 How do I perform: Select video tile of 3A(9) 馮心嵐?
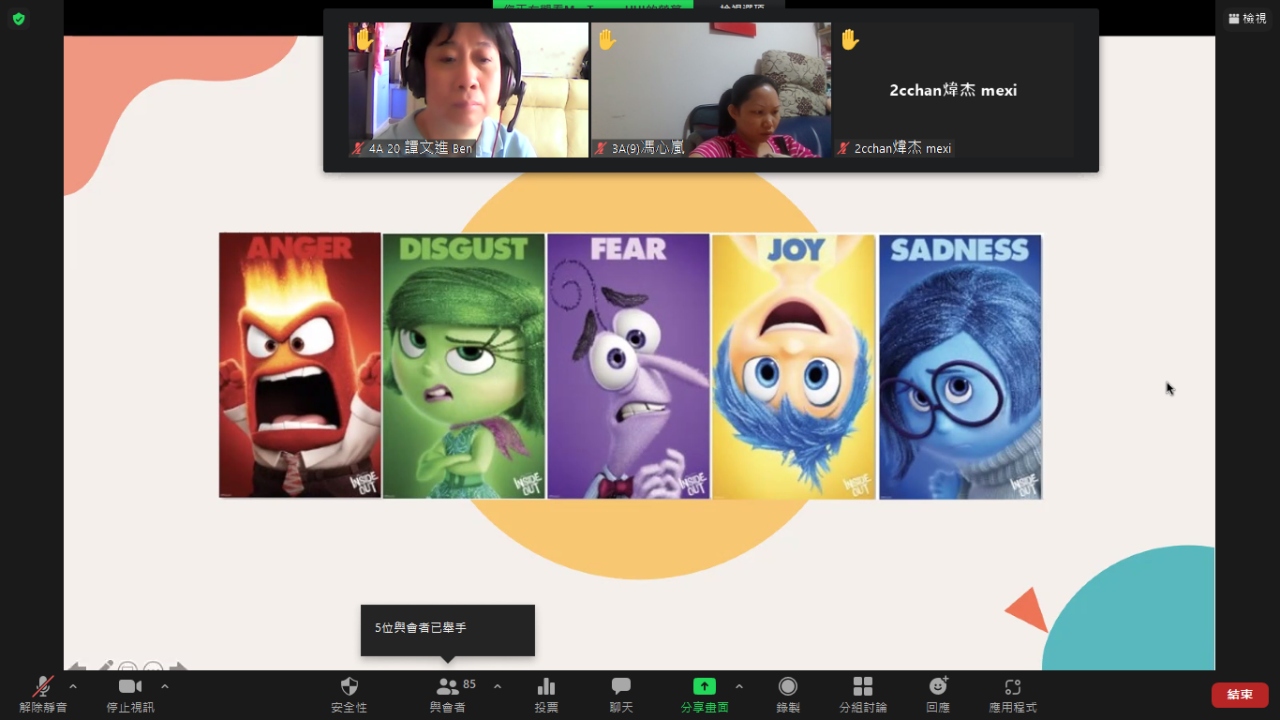(x=711, y=90)
